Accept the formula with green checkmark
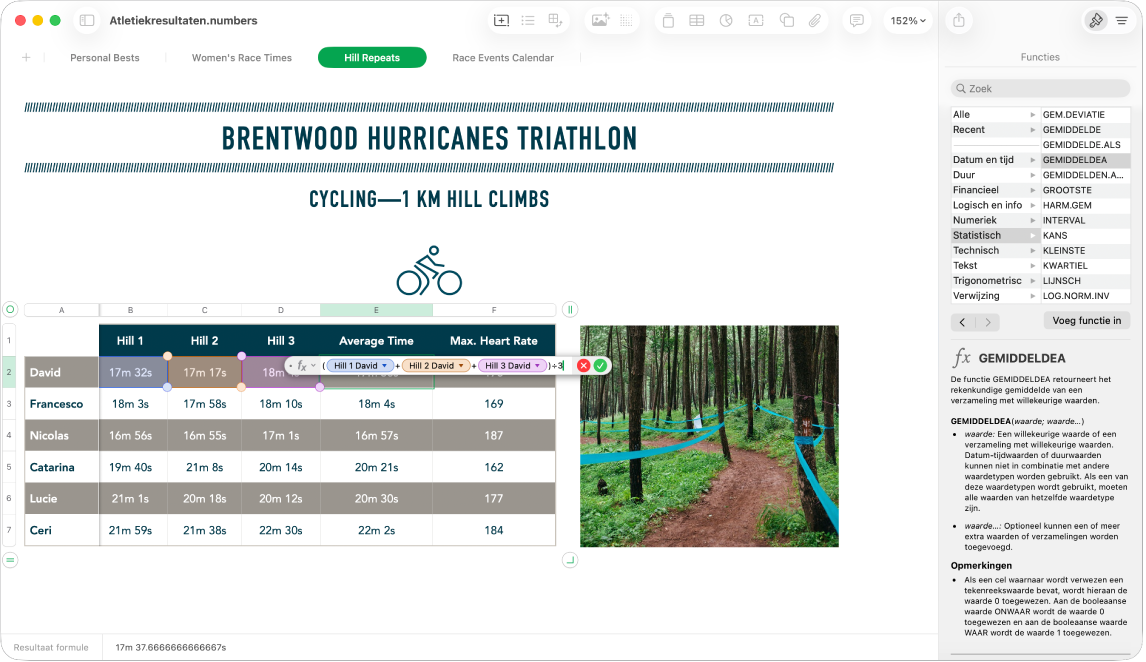Screen dimensions: 1146x662 pos(601,365)
